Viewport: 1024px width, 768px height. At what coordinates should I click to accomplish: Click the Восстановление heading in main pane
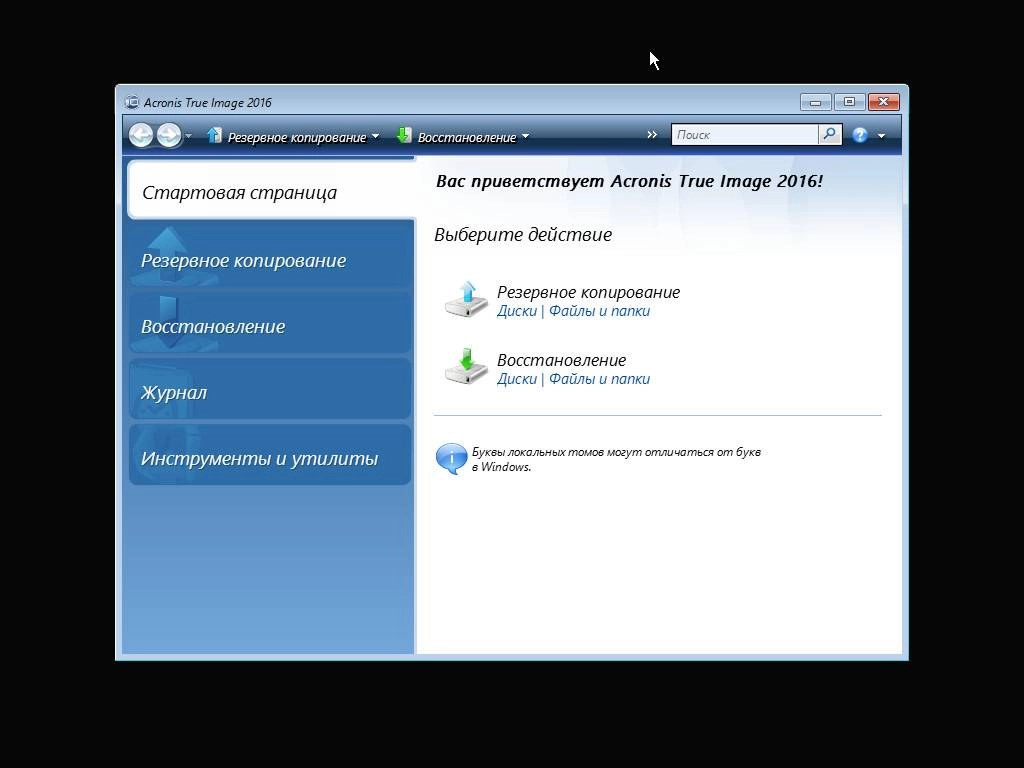(562, 360)
